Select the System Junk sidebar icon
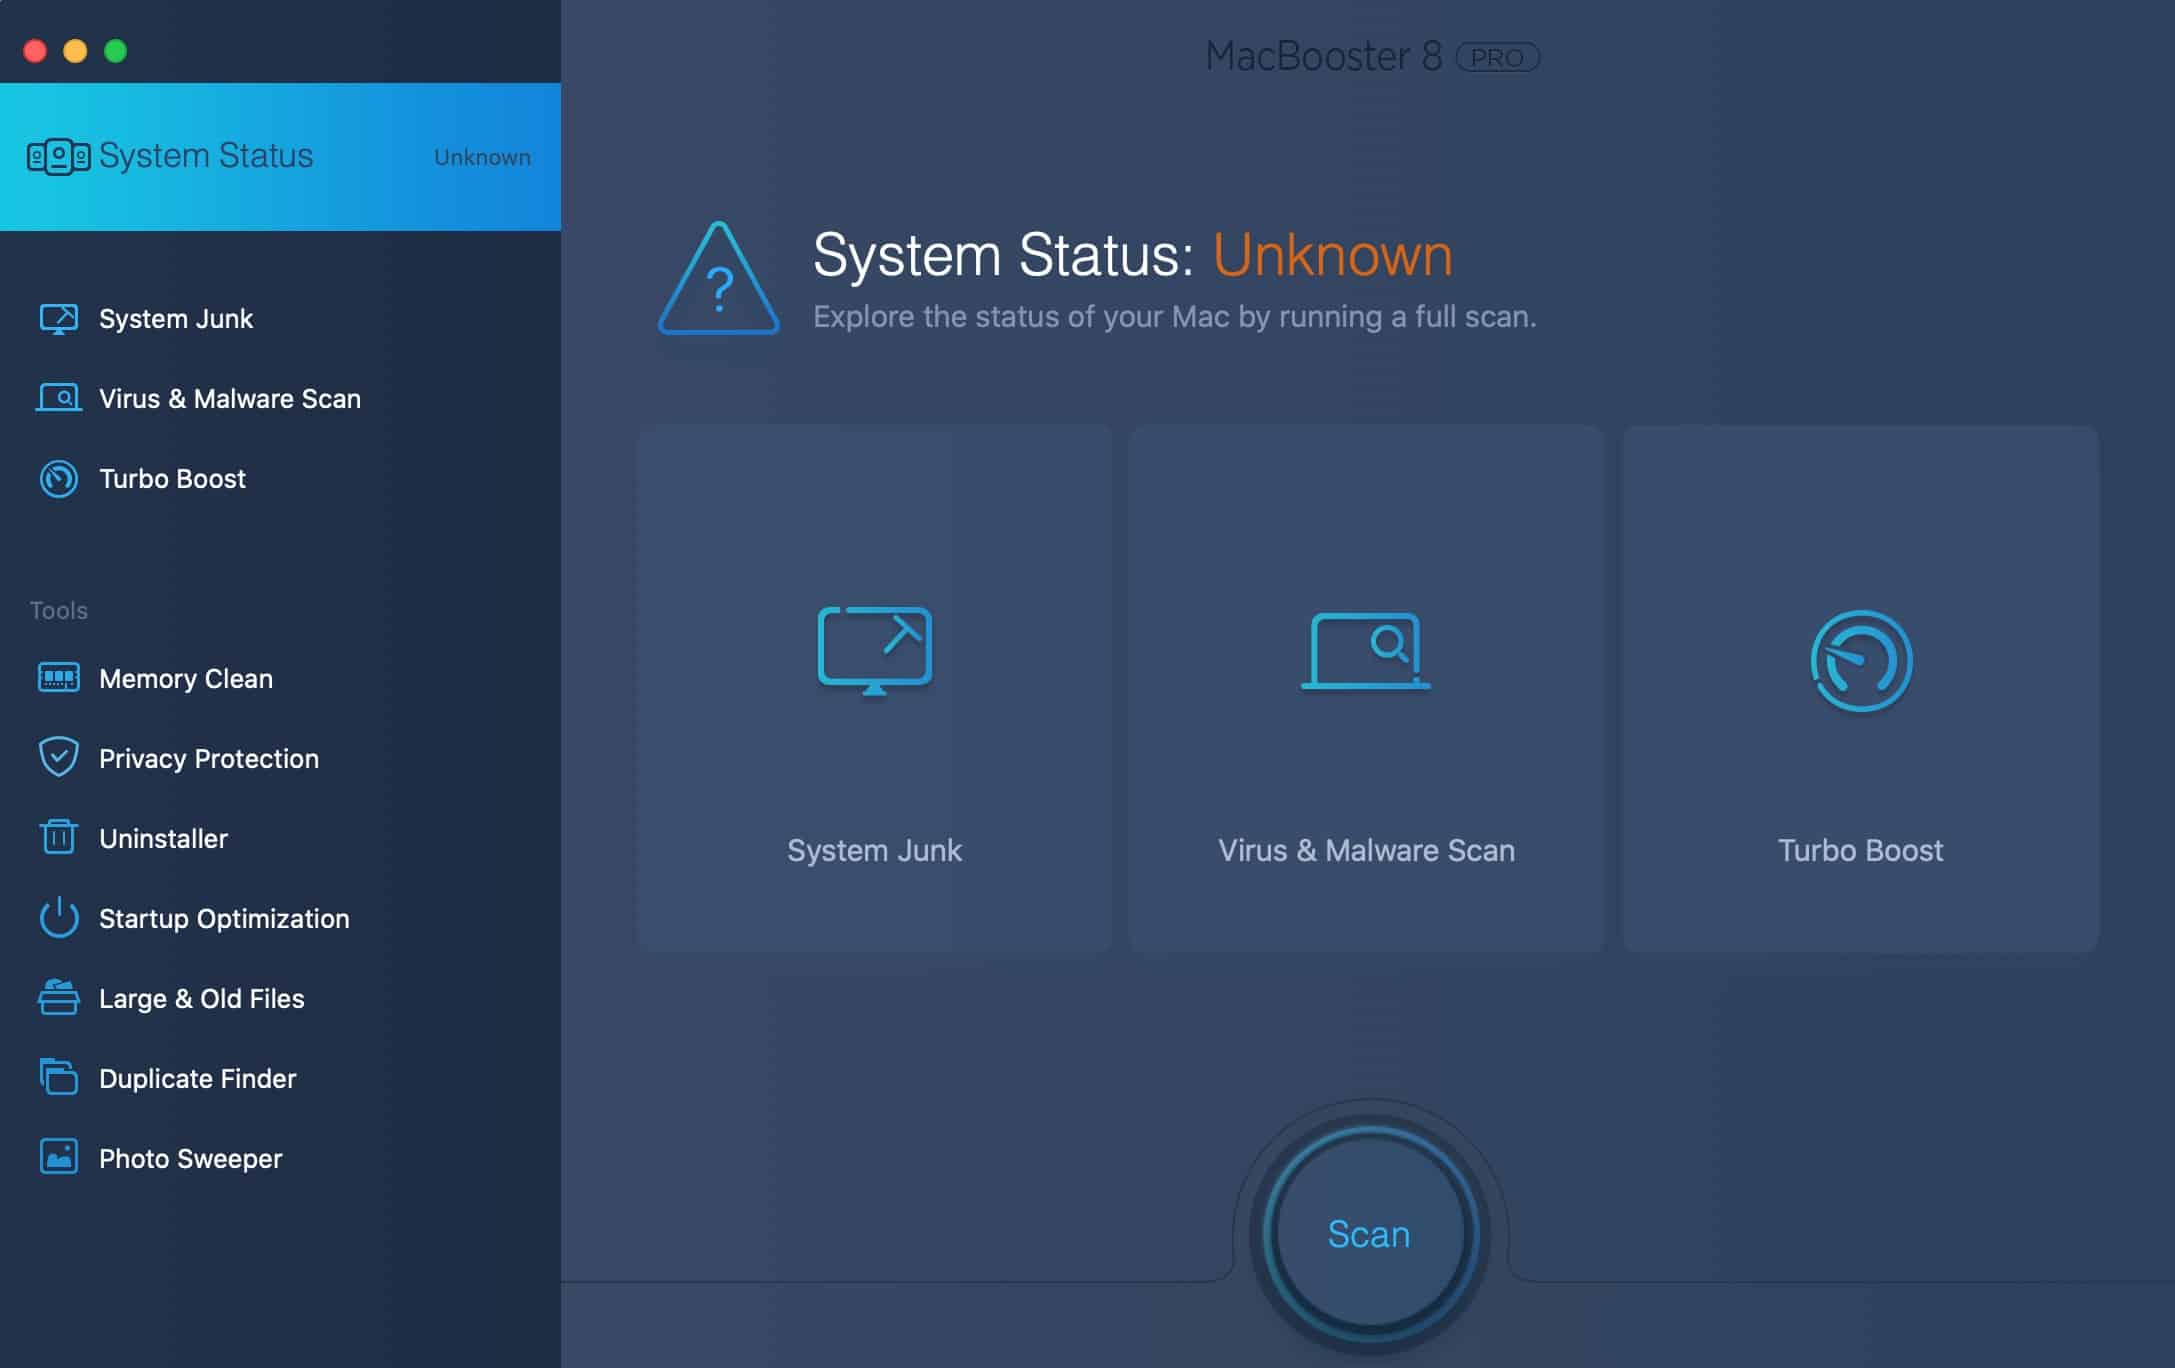The width and height of the screenshot is (2175, 1368). (x=59, y=318)
